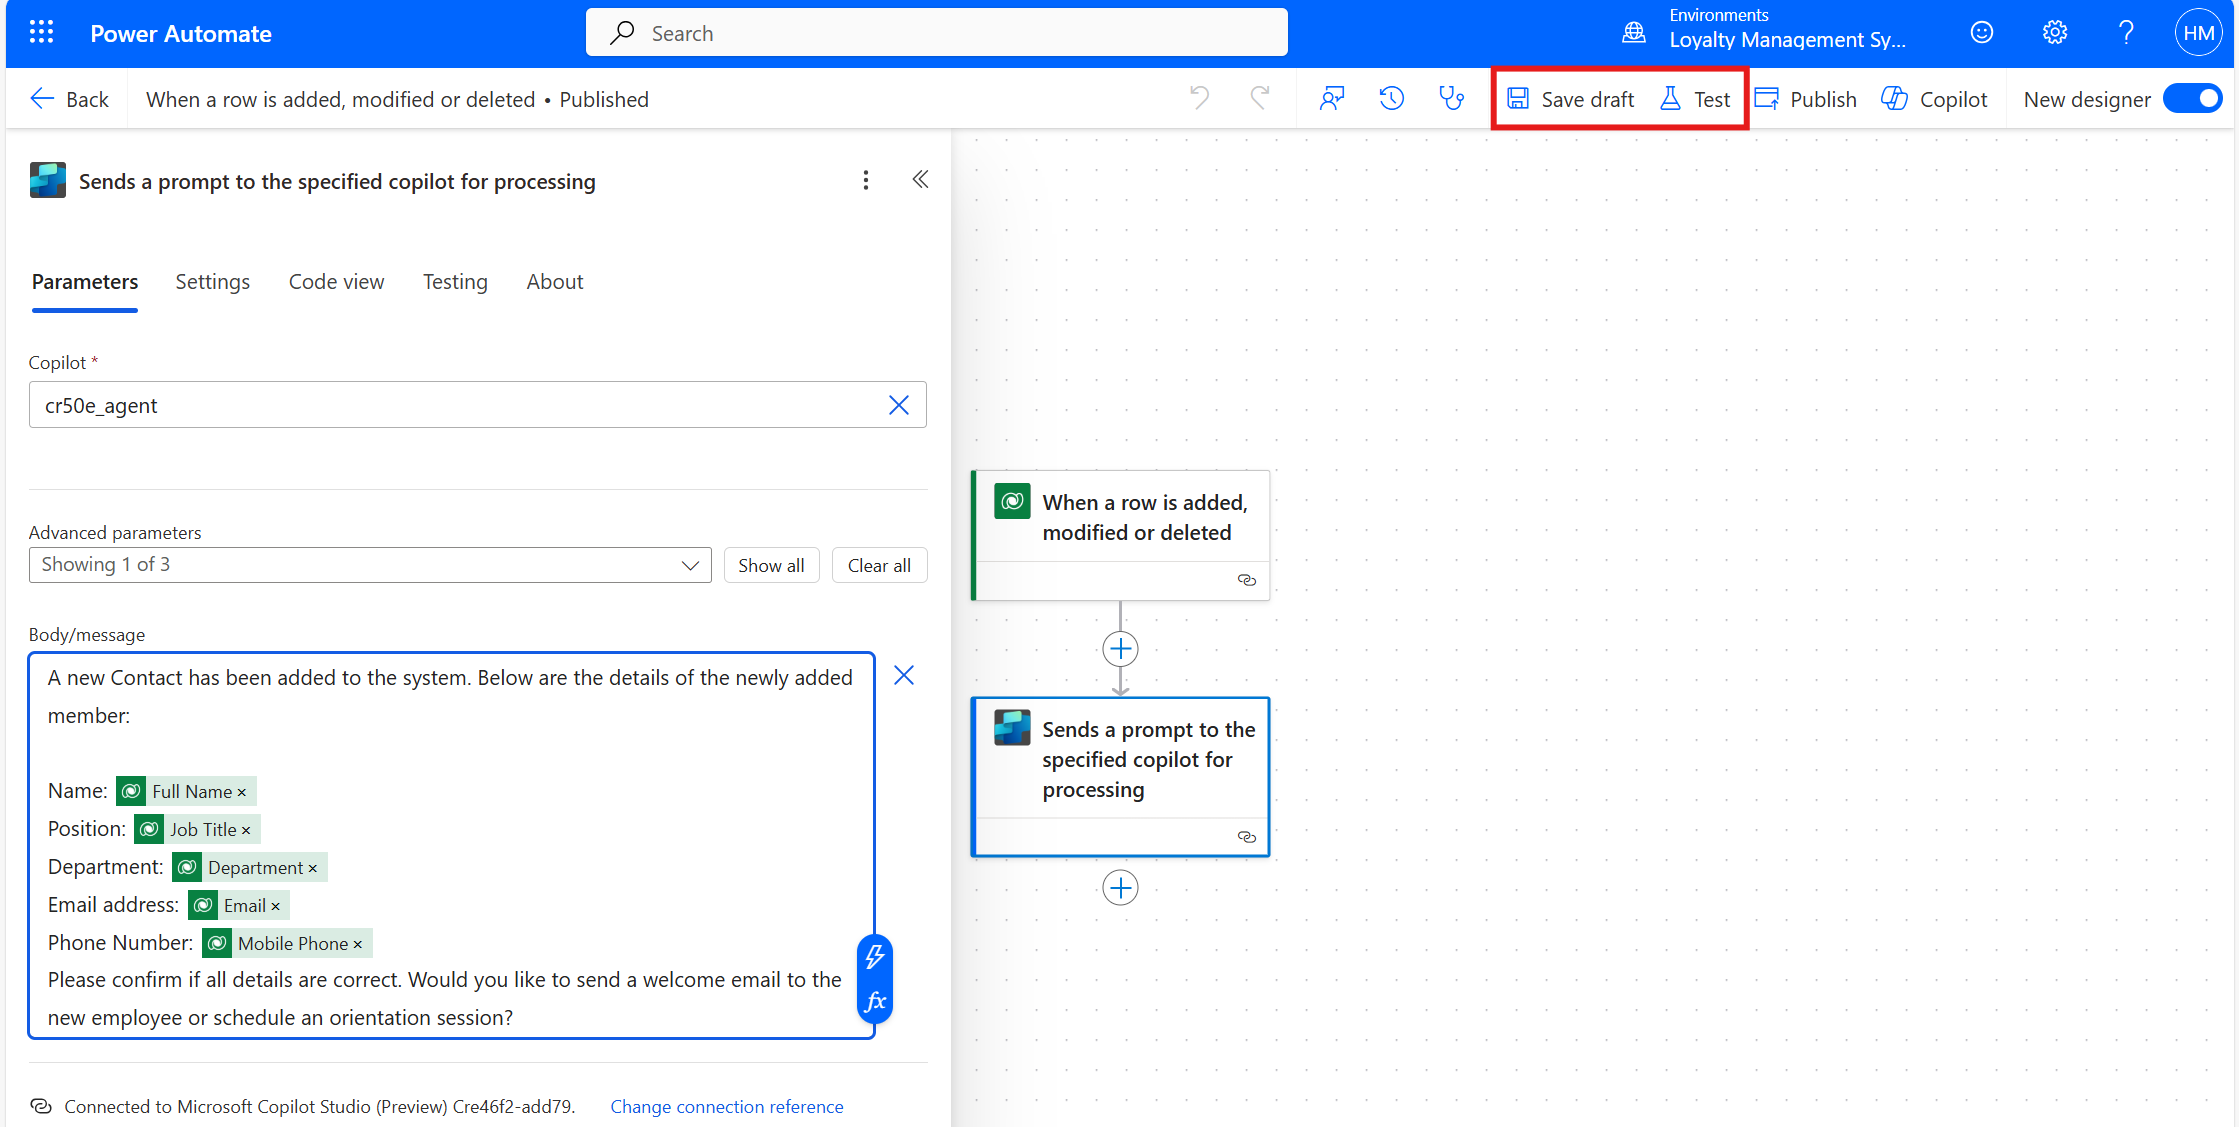This screenshot has height=1127, width=2239.
Task: Click Change connection reference link
Action: (x=726, y=1106)
